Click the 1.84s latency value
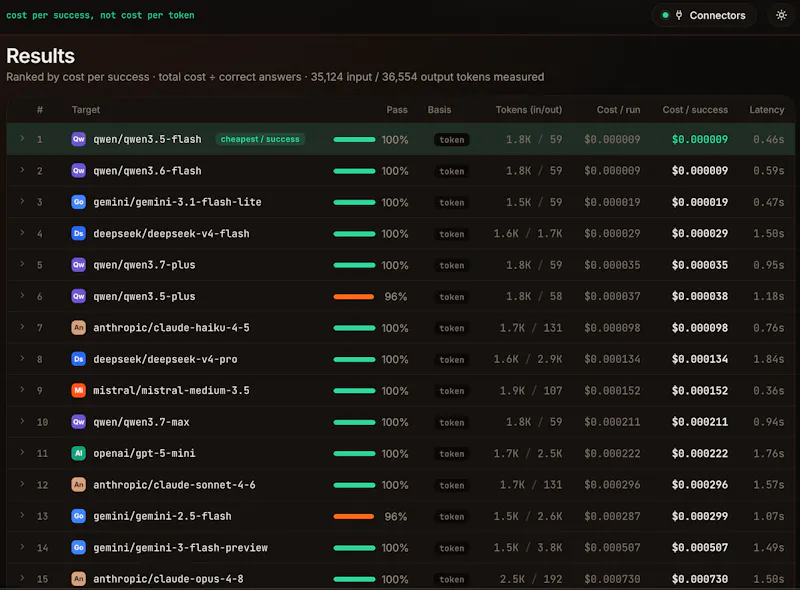800x590 pixels. click(768, 359)
